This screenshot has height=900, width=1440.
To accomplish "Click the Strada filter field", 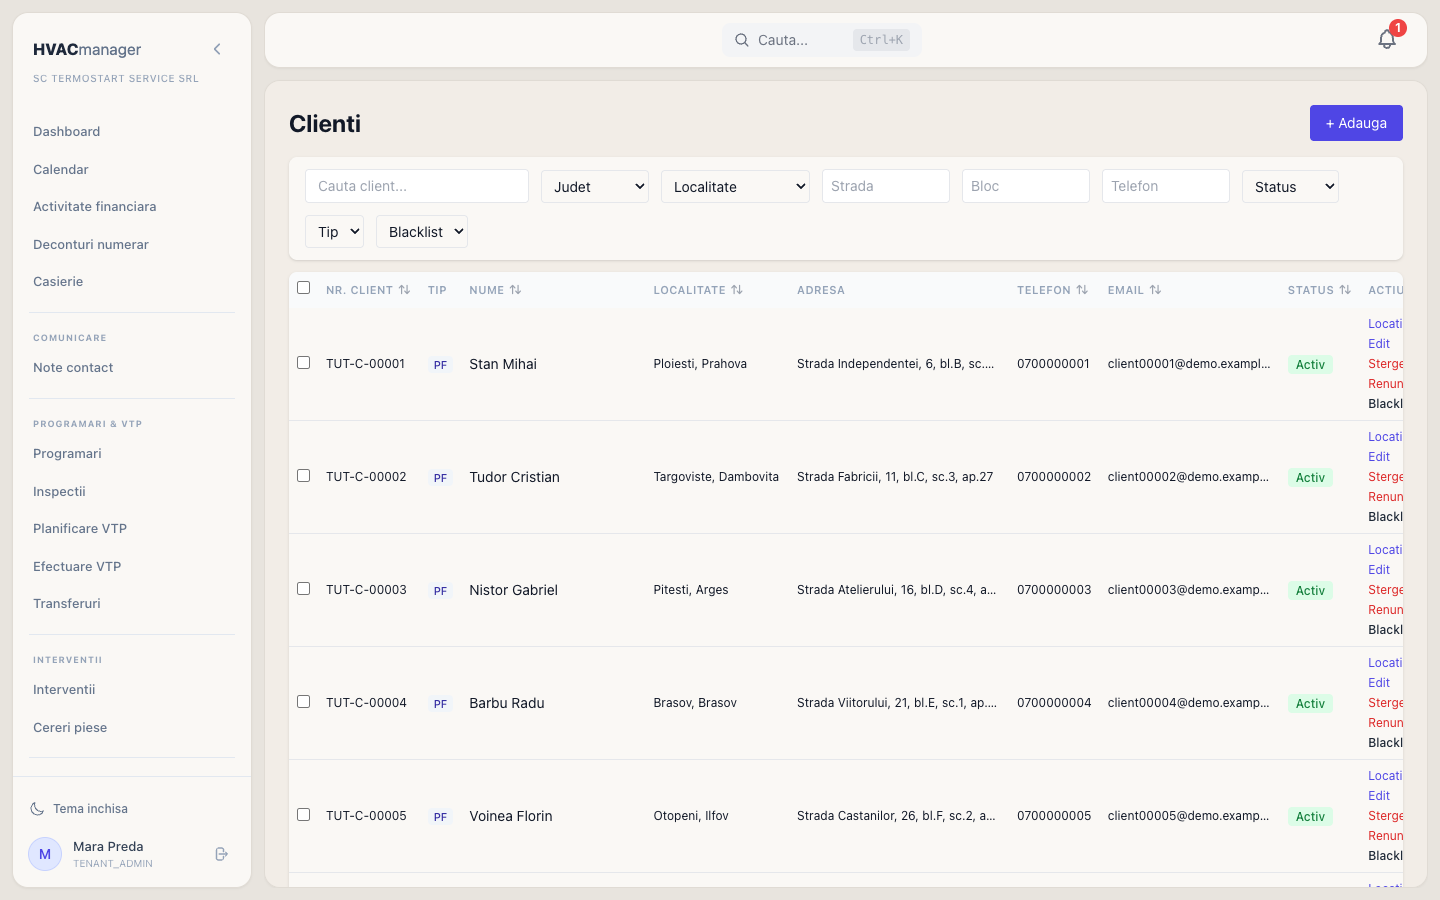I will pyautogui.click(x=886, y=186).
